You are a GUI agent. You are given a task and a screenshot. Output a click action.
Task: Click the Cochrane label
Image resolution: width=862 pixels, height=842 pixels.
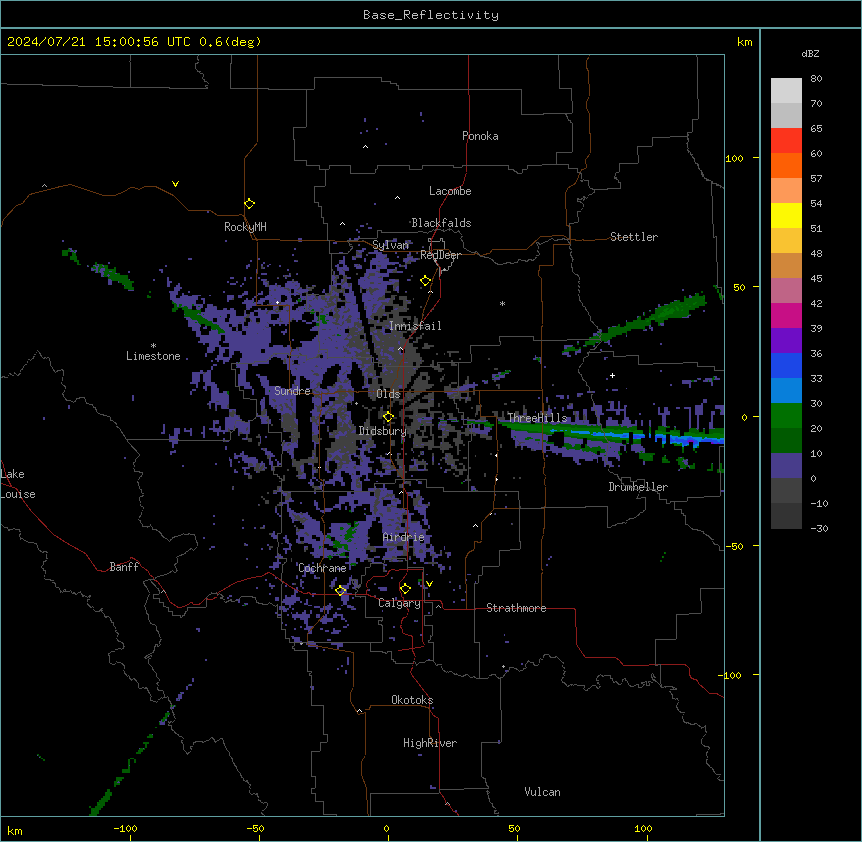[322, 568]
